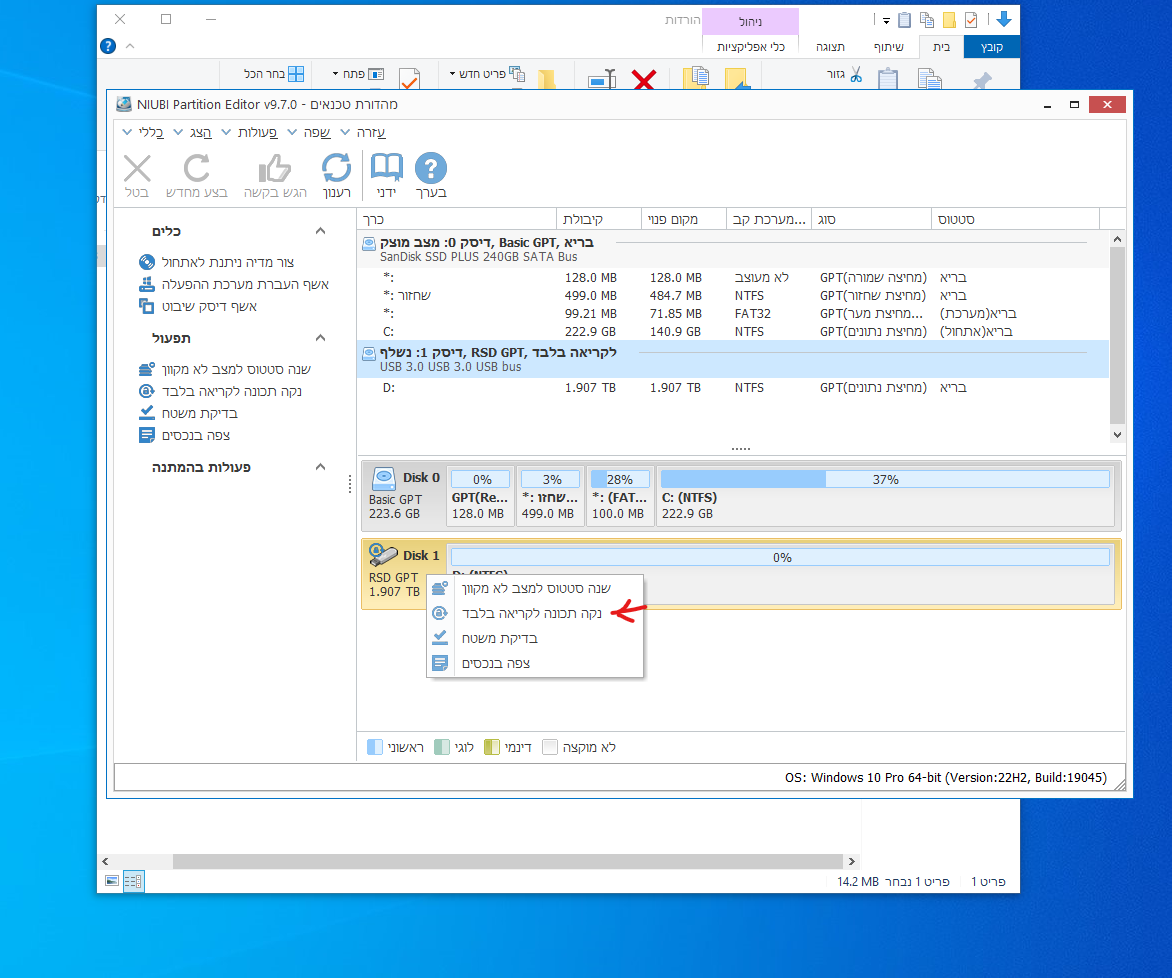Choose context menu צפה בנכסים

[x=535, y=663]
